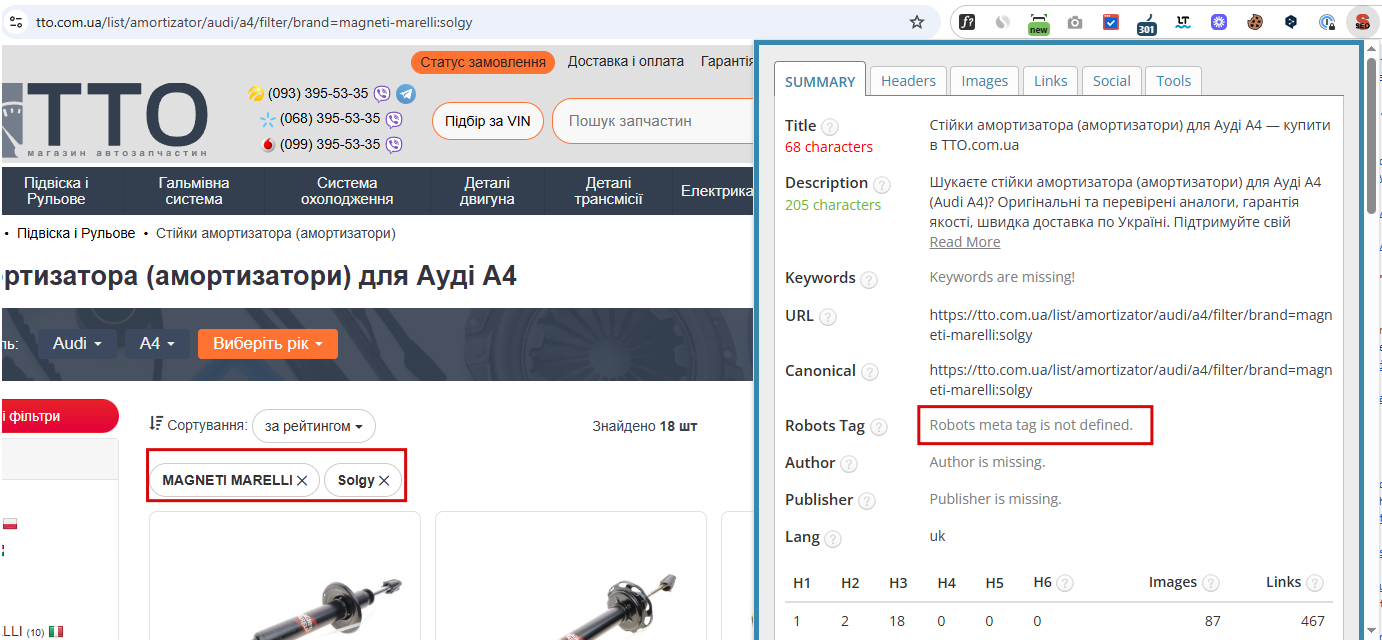Switch to the Images tab
The height and width of the screenshot is (640, 1382).
pos(985,81)
